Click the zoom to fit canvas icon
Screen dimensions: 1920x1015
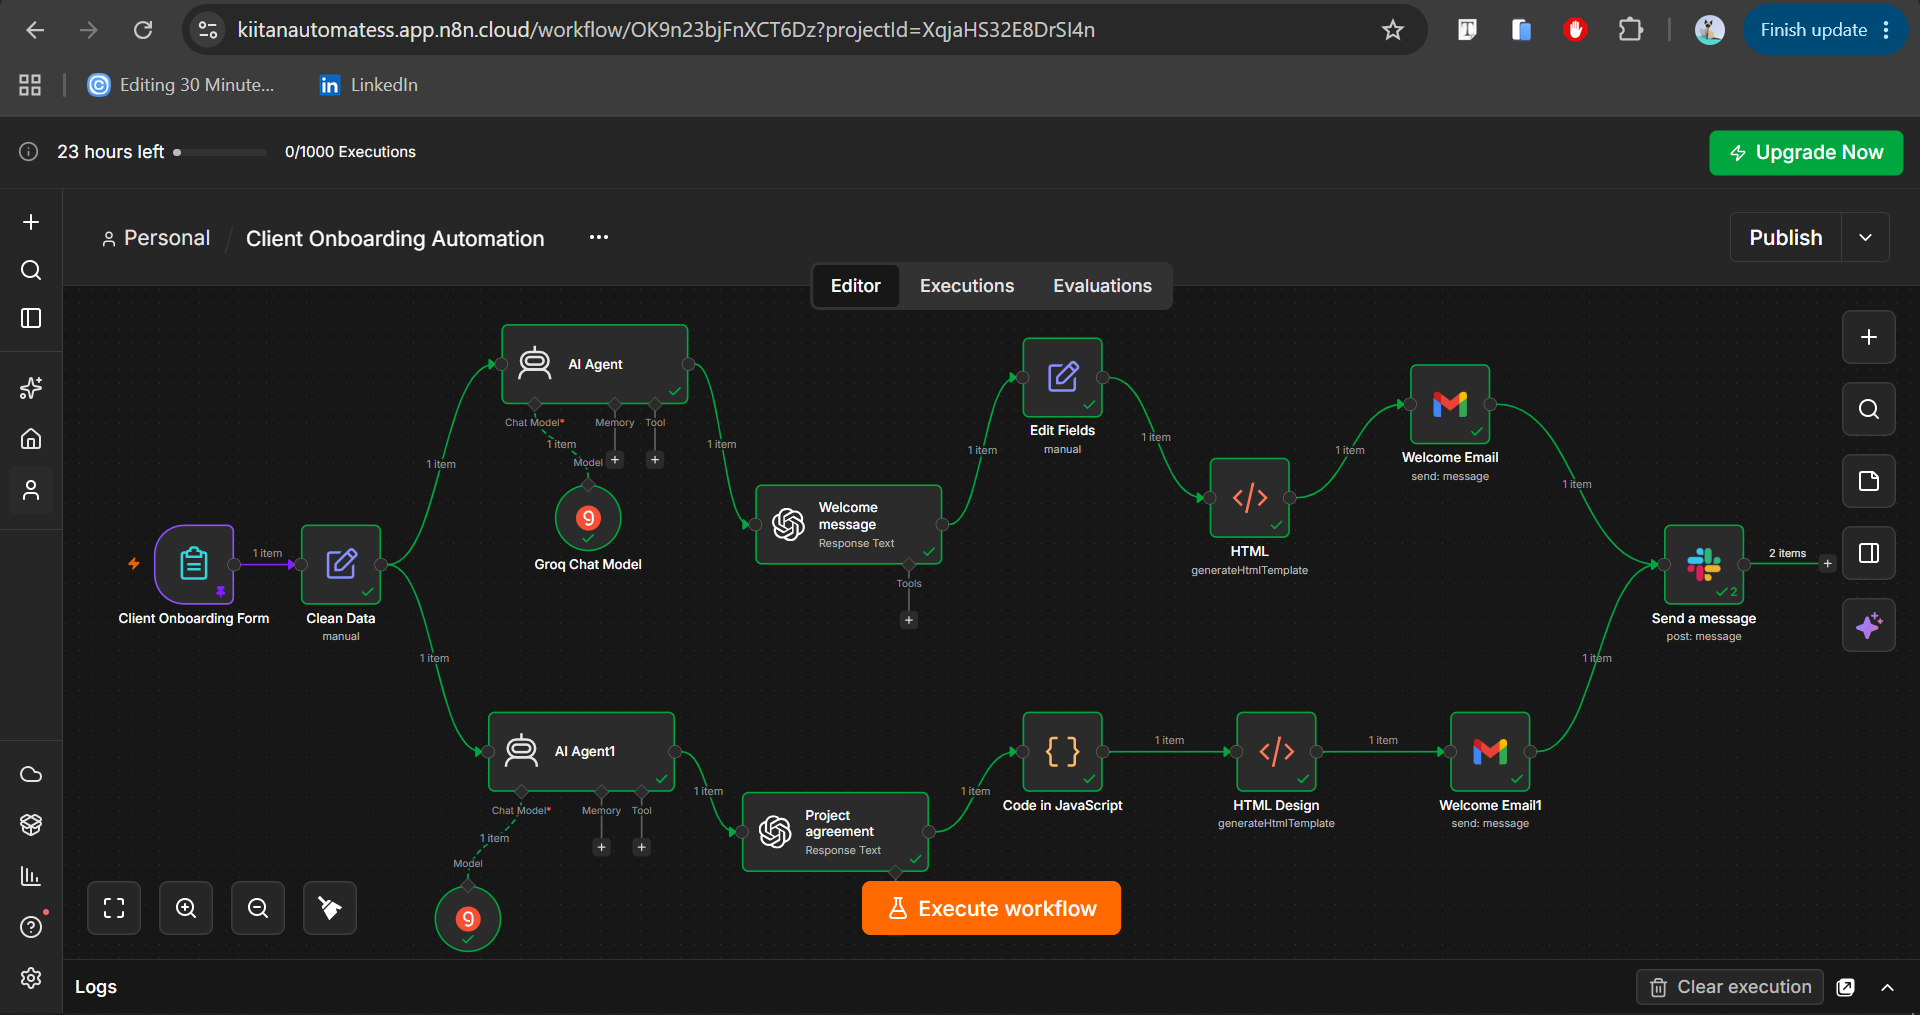tap(114, 908)
